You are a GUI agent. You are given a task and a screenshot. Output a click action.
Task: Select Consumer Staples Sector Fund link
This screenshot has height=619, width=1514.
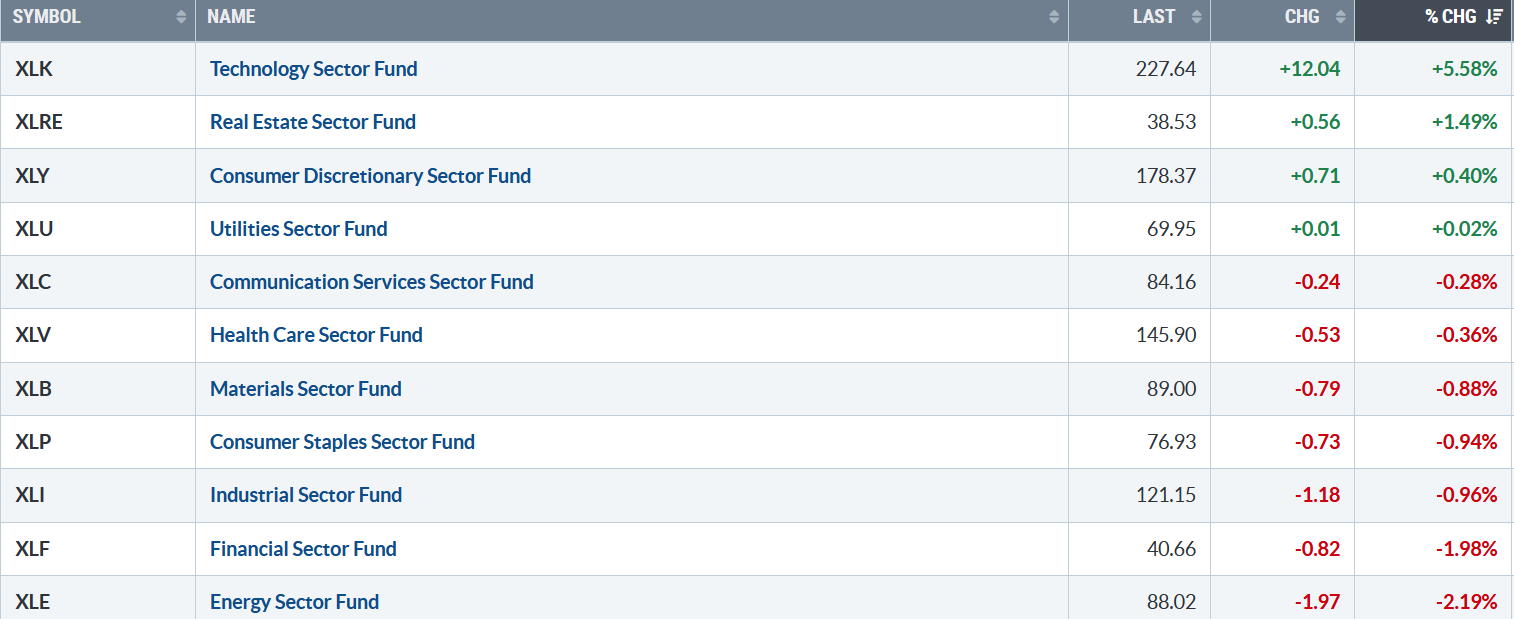(x=342, y=442)
